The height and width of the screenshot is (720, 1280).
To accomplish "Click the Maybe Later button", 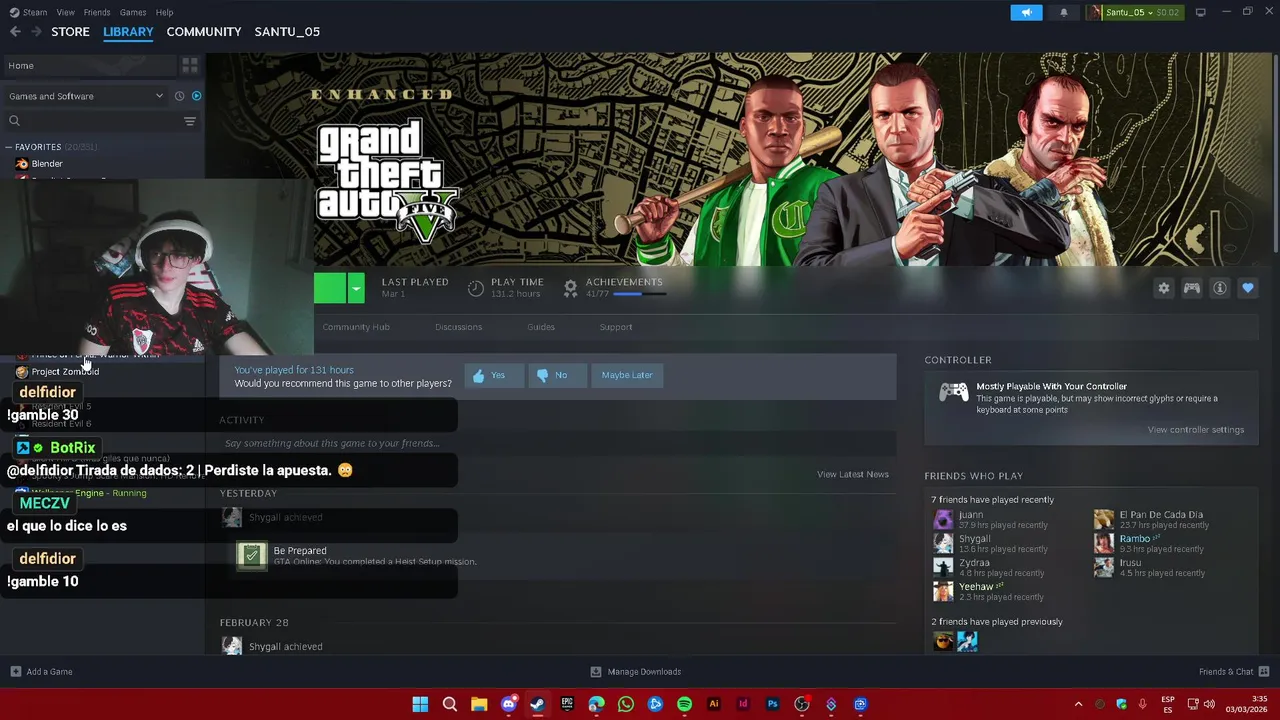I will [x=627, y=375].
